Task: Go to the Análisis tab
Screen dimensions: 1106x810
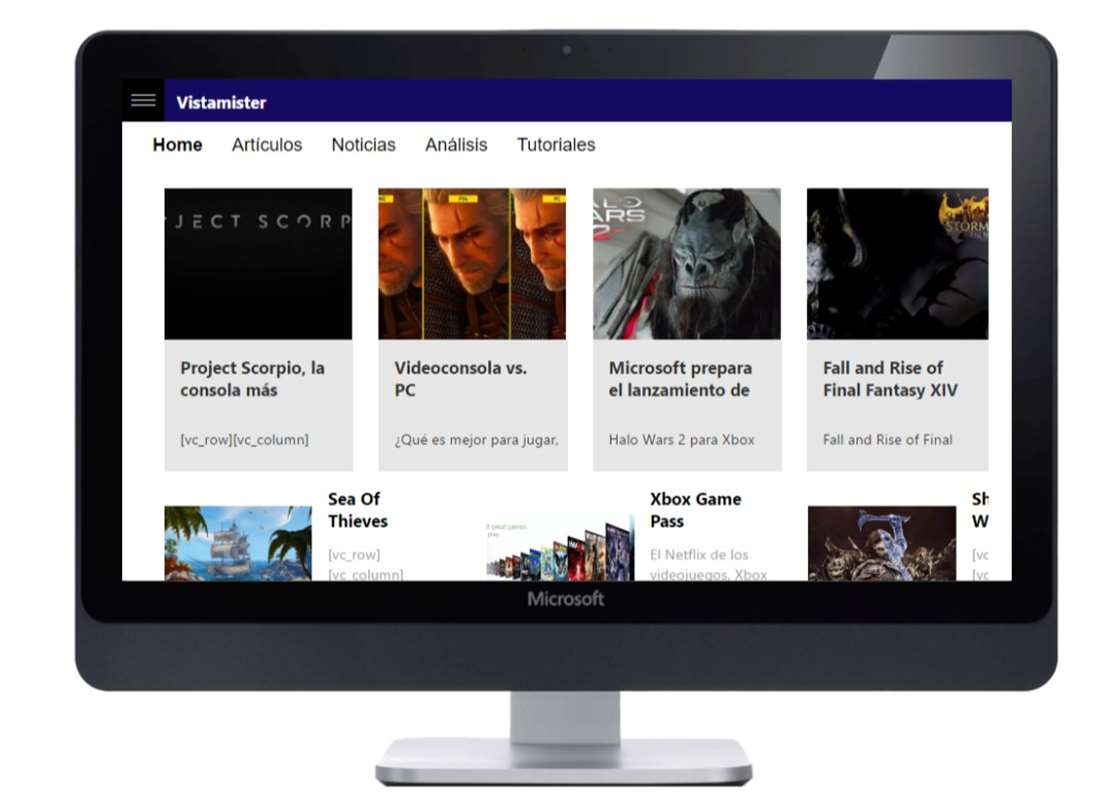Action: (x=456, y=145)
